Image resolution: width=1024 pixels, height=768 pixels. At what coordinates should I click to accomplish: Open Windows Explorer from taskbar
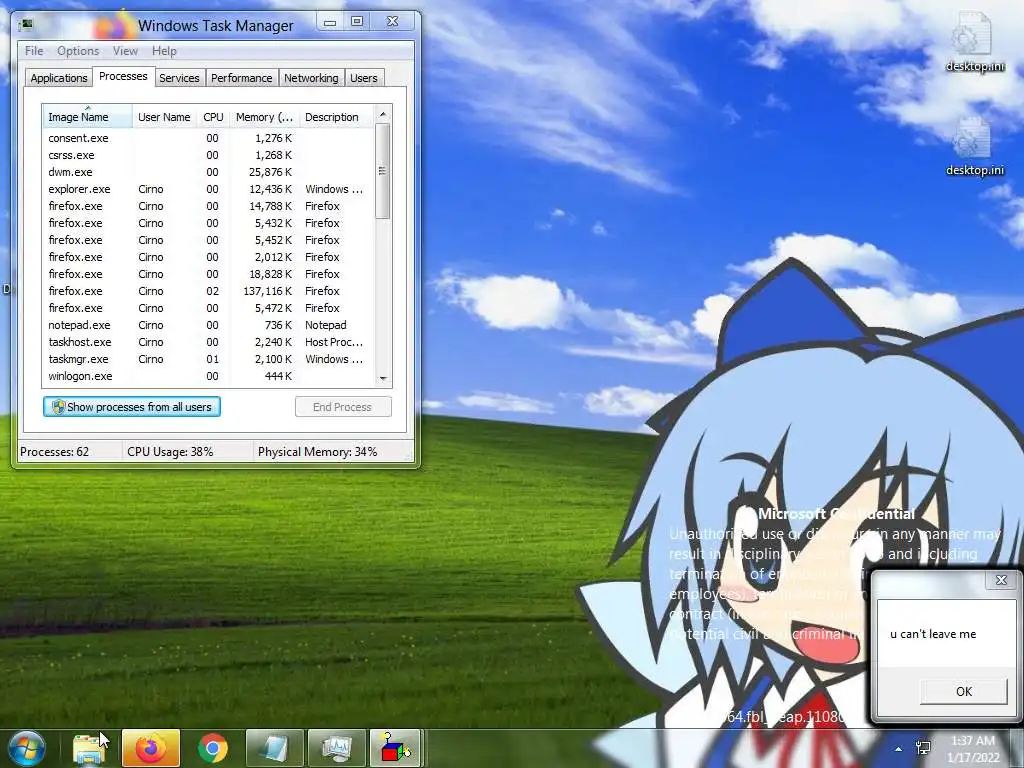(89, 748)
